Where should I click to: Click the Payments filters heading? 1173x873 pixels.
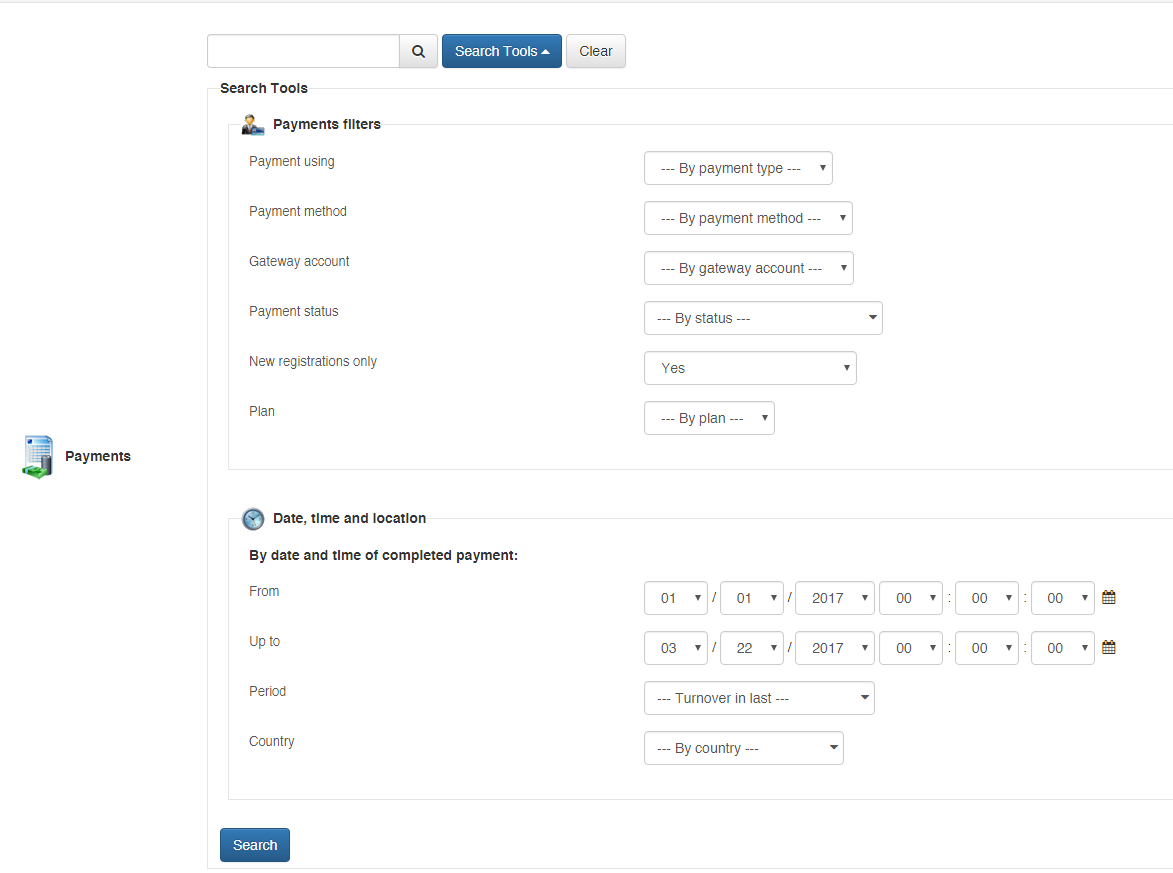tap(327, 124)
